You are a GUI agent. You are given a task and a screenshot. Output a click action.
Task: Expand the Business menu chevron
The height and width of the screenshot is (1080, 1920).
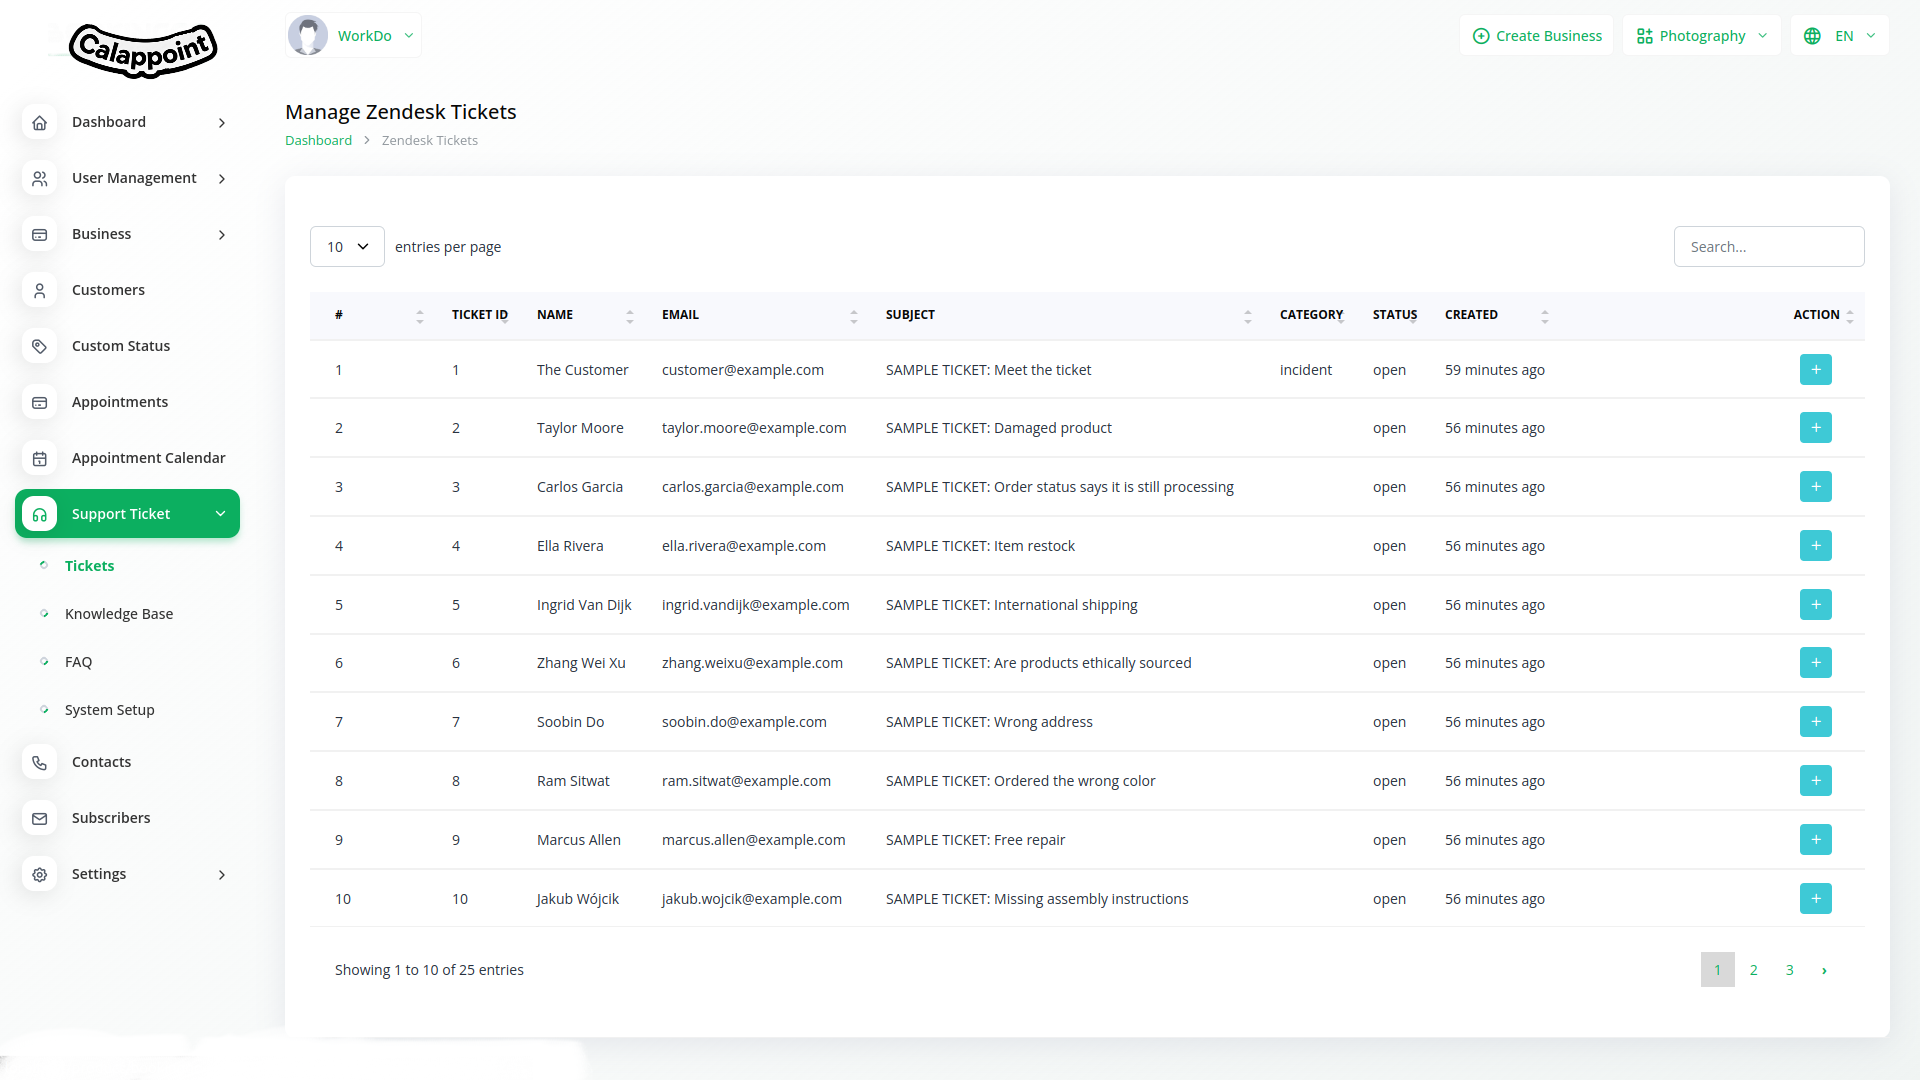click(x=222, y=235)
